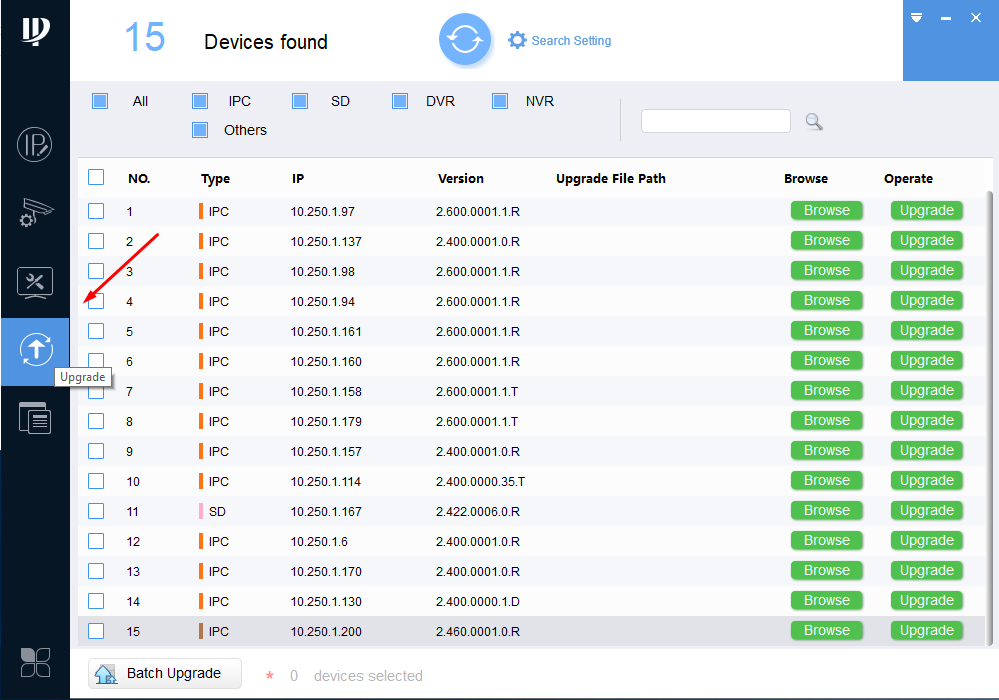Click the app logo at top left

[36, 31]
